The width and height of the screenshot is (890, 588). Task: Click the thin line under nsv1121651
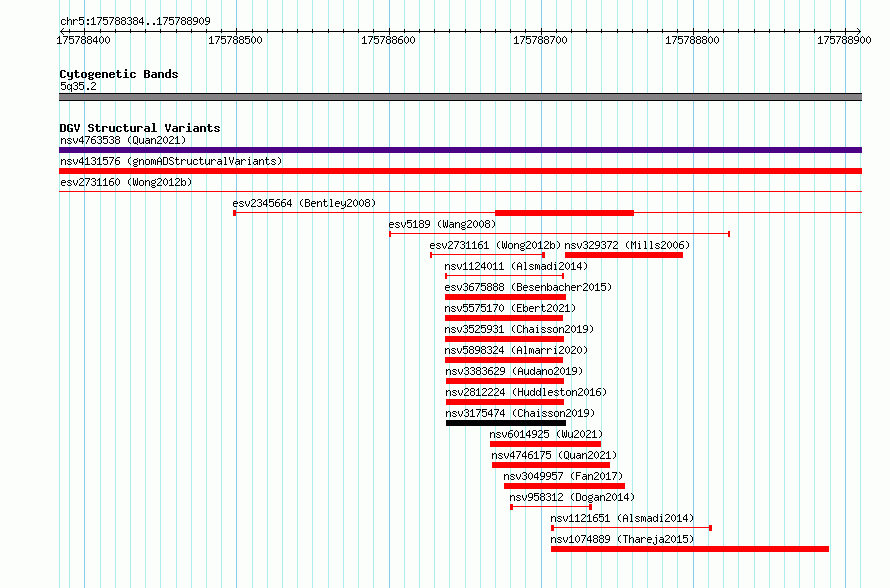click(632, 528)
